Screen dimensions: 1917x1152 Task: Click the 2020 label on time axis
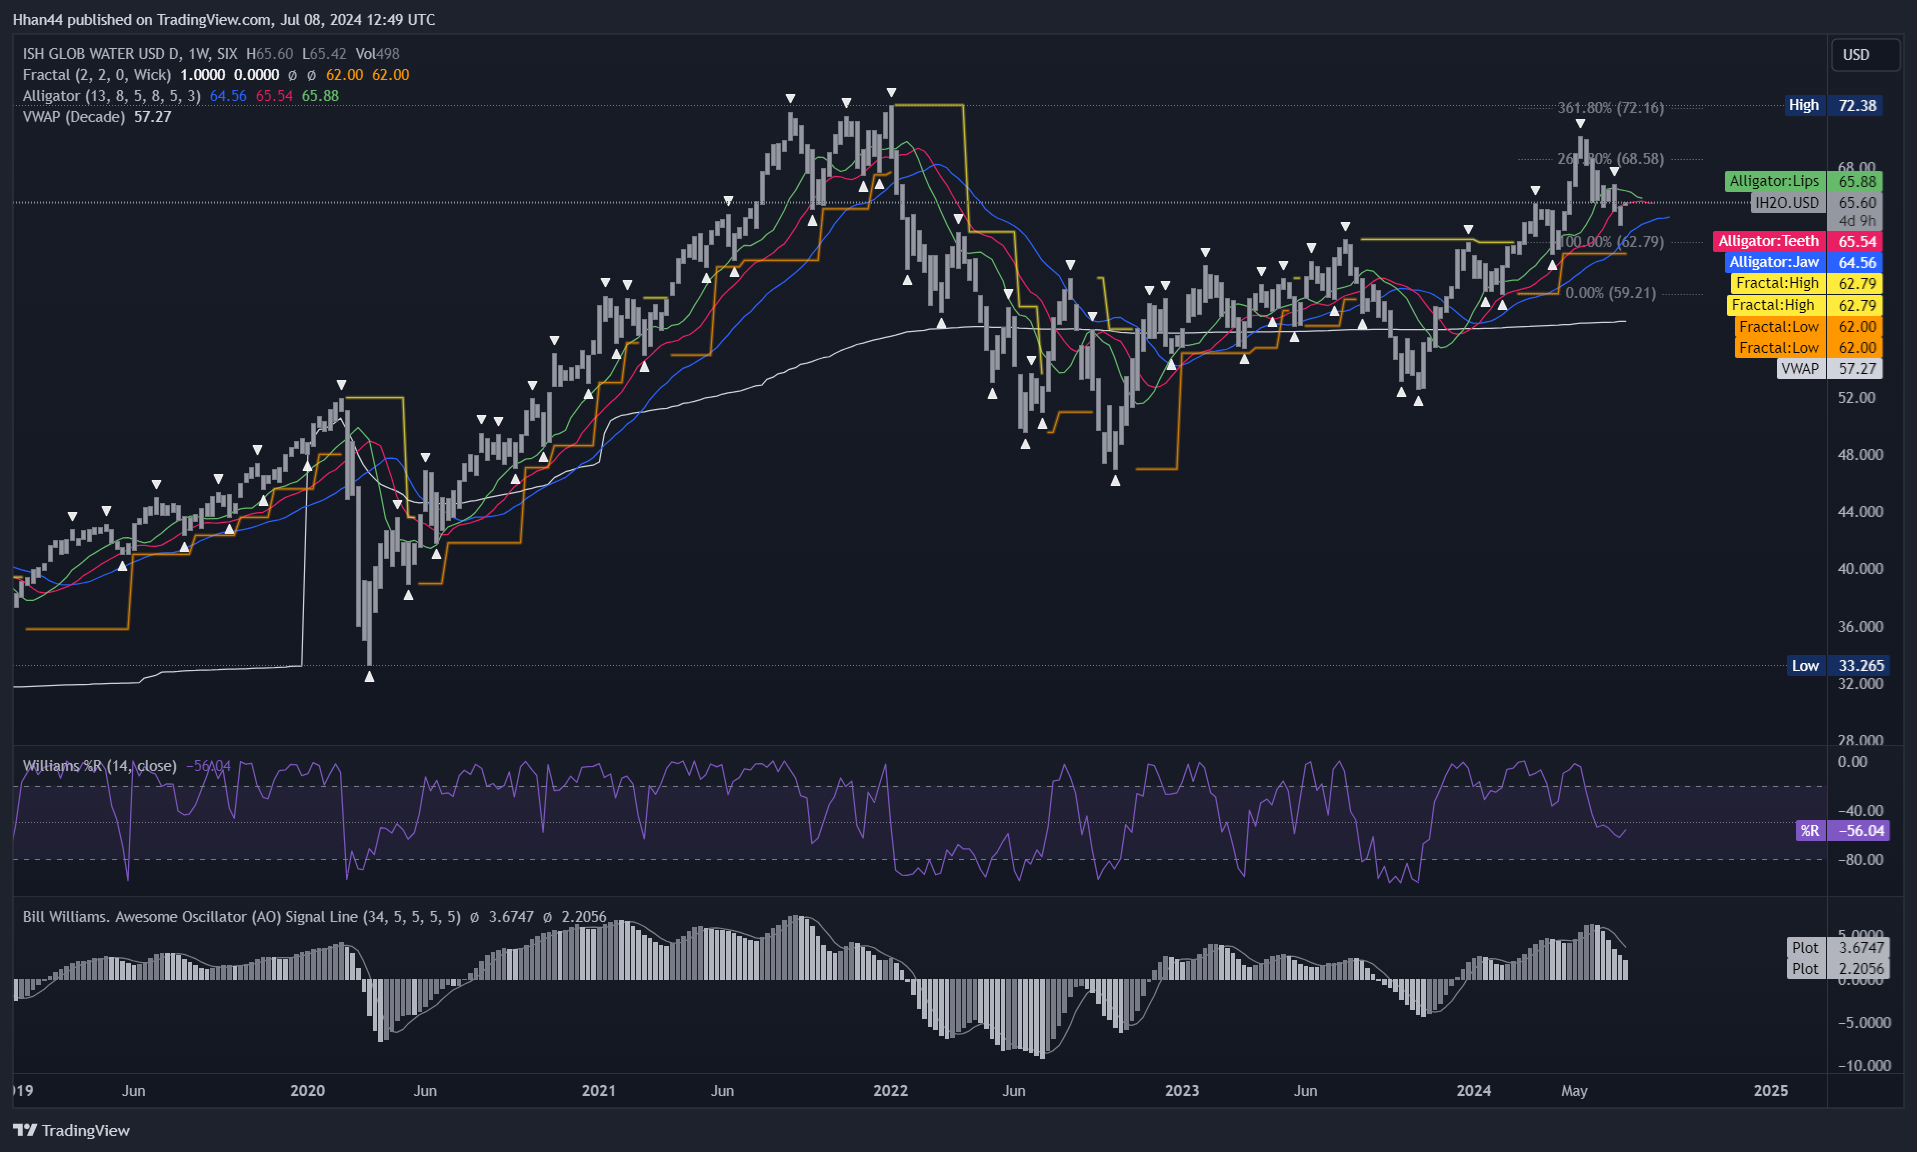(x=307, y=1091)
